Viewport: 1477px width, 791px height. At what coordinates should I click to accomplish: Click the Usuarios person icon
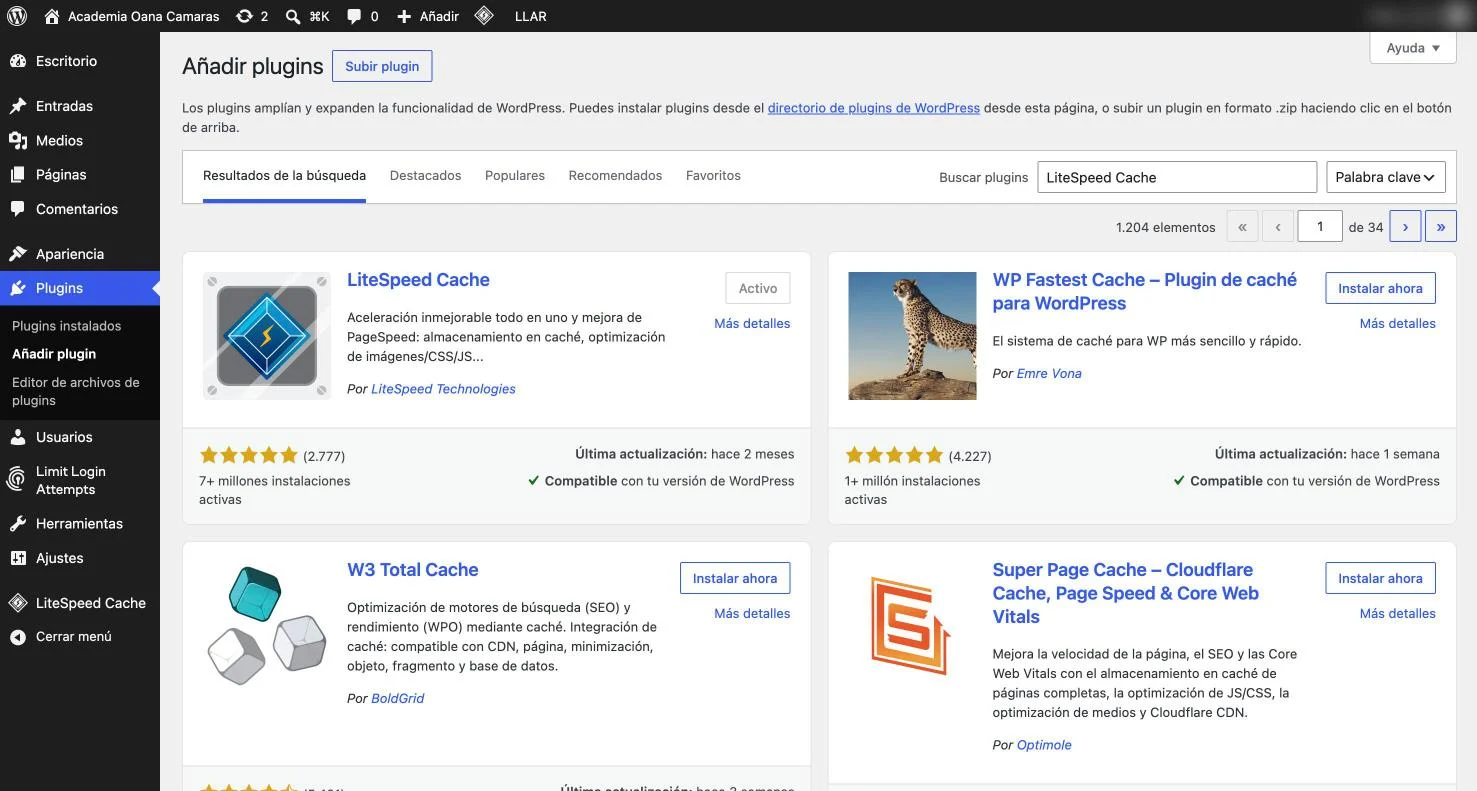(x=18, y=437)
